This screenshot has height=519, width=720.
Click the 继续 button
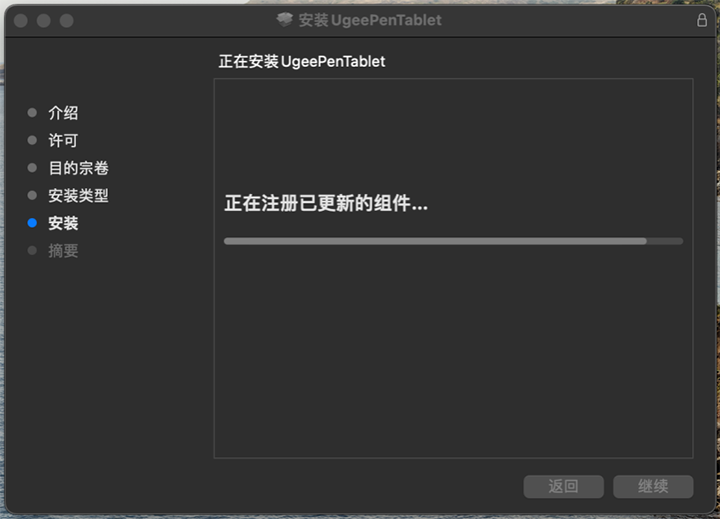pyautogui.click(x=653, y=486)
